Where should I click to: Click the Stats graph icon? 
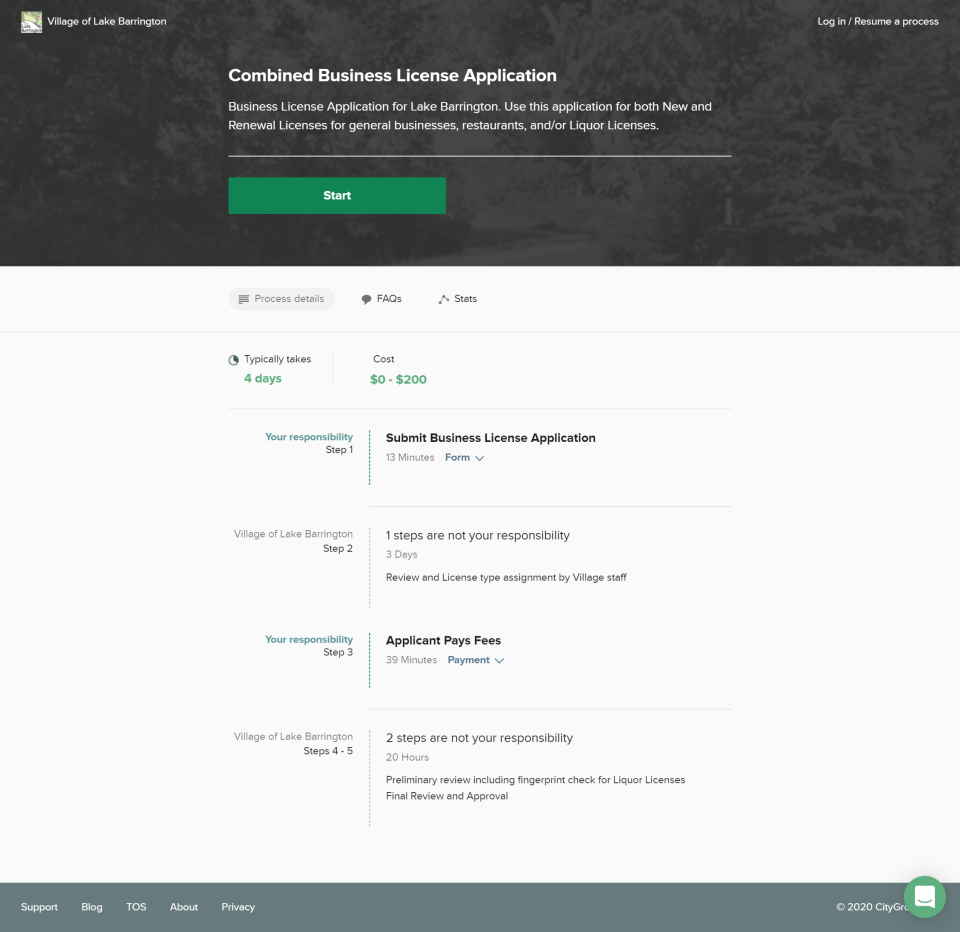tap(444, 299)
